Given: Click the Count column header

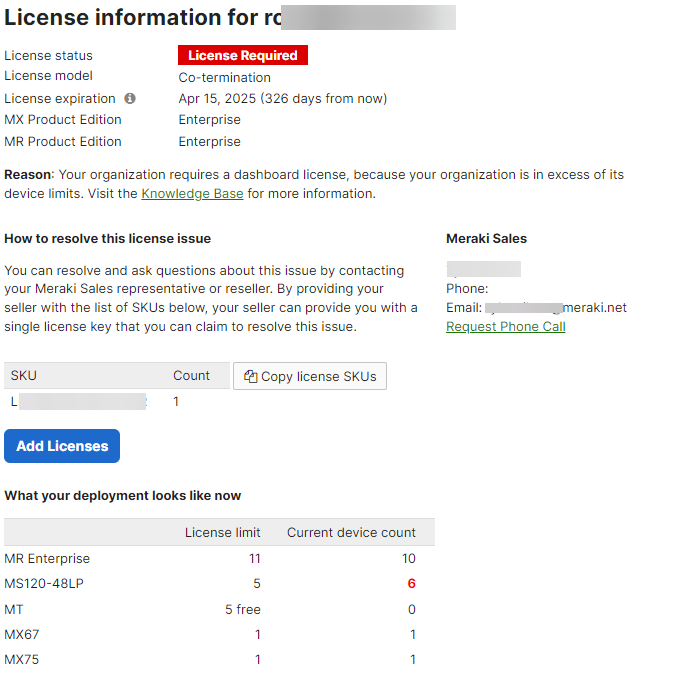Looking at the screenshot, I should click(191, 375).
